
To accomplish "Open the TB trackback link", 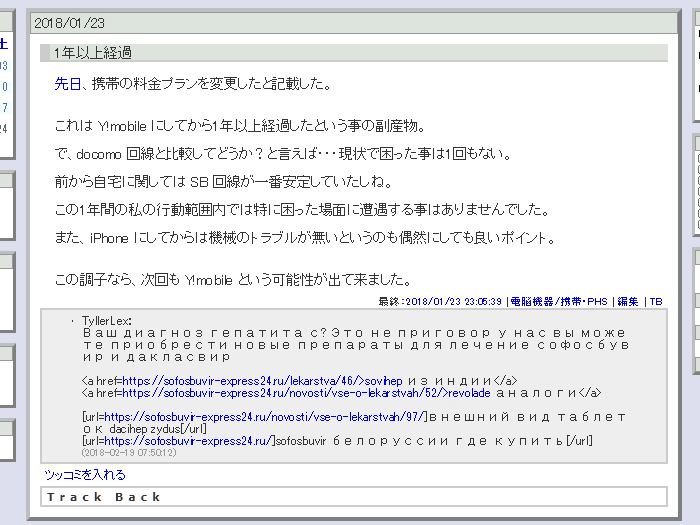I will point(656,301).
